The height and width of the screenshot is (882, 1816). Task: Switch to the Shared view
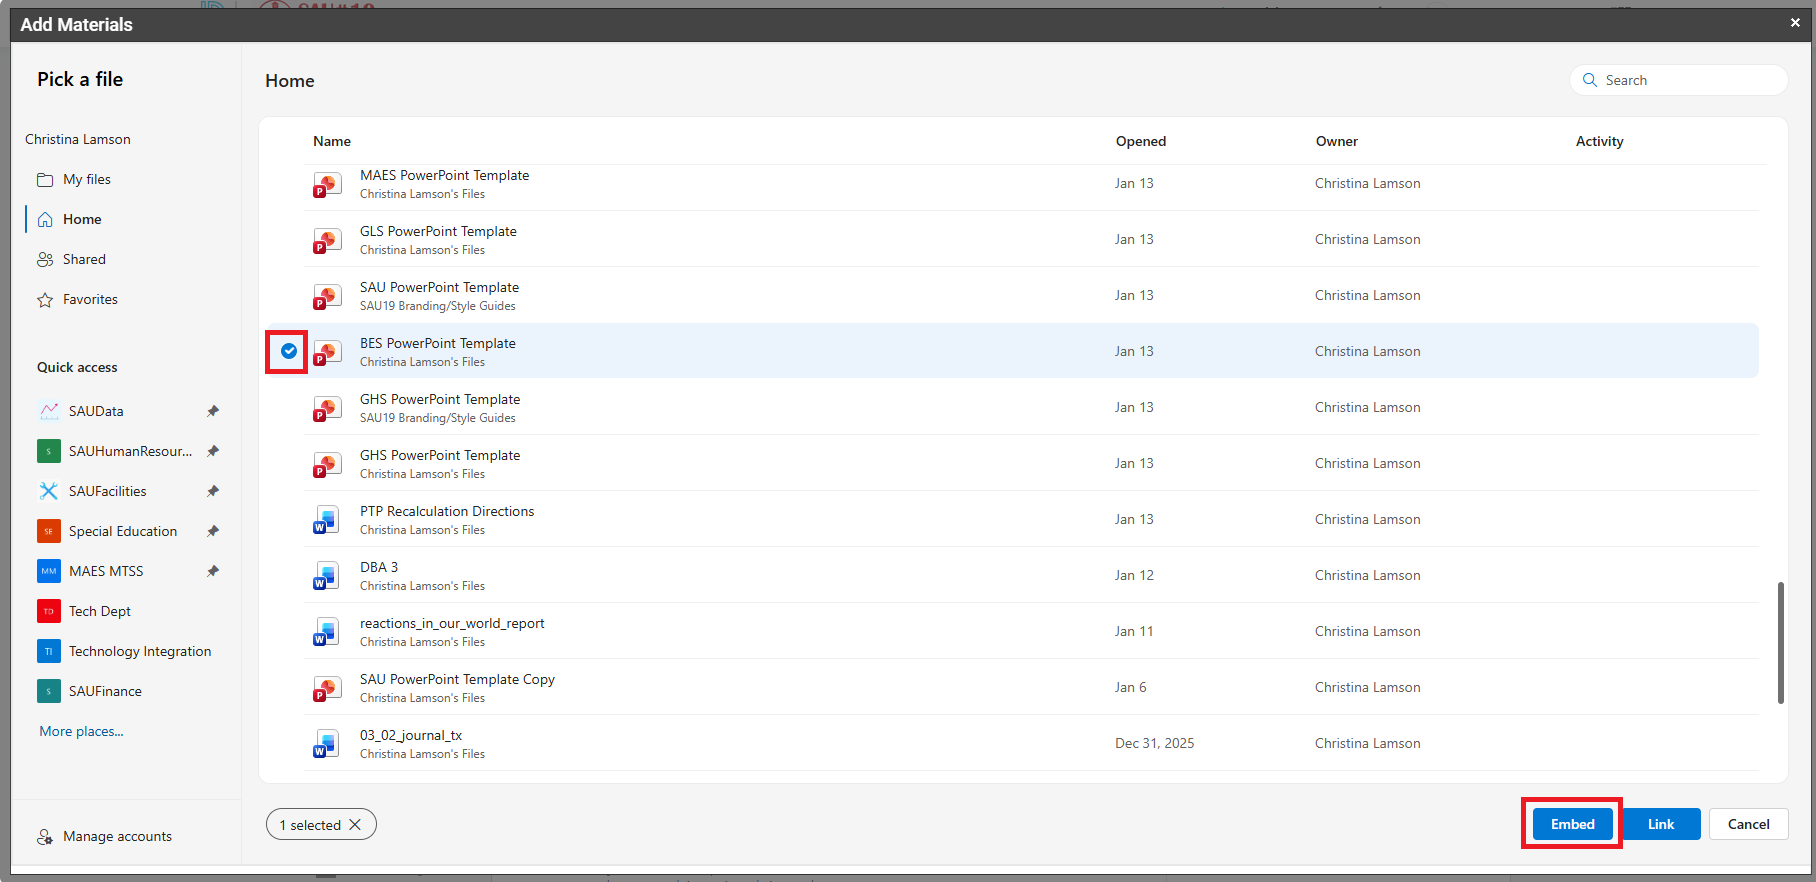[84, 260]
